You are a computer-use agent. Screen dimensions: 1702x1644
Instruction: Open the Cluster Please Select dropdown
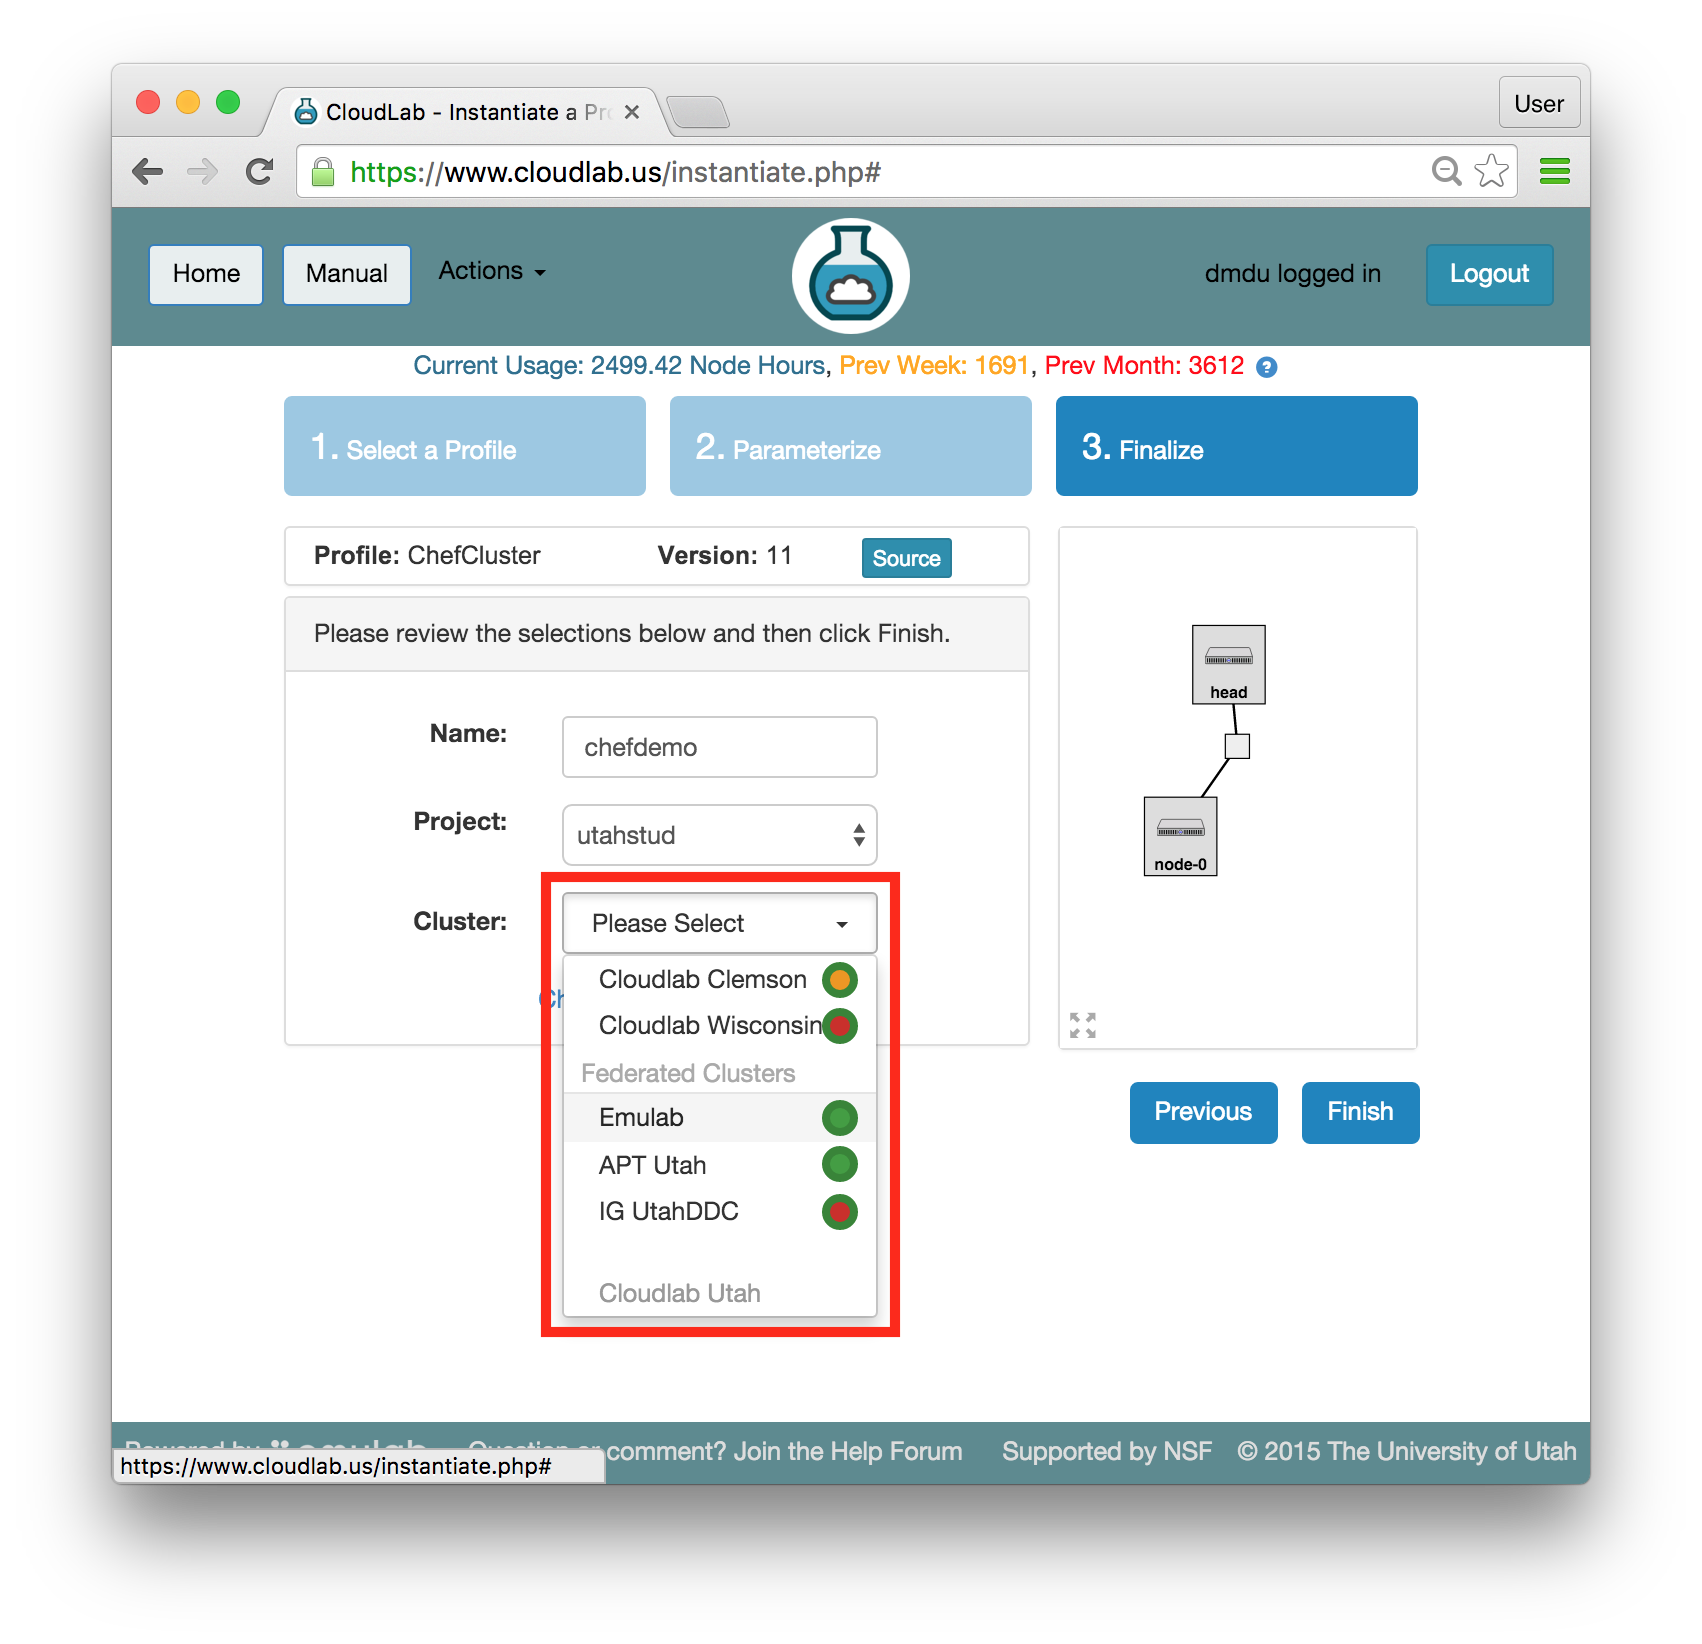(720, 923)
